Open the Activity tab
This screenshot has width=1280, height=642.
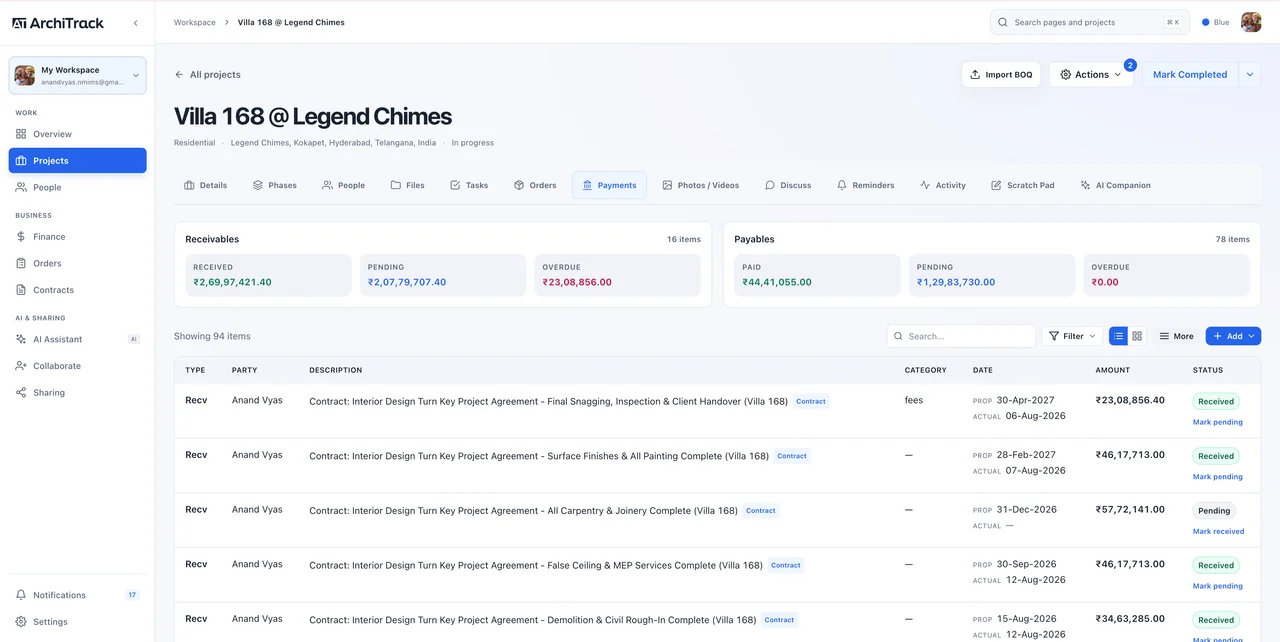pyautogui.click(x=943, y=185)
